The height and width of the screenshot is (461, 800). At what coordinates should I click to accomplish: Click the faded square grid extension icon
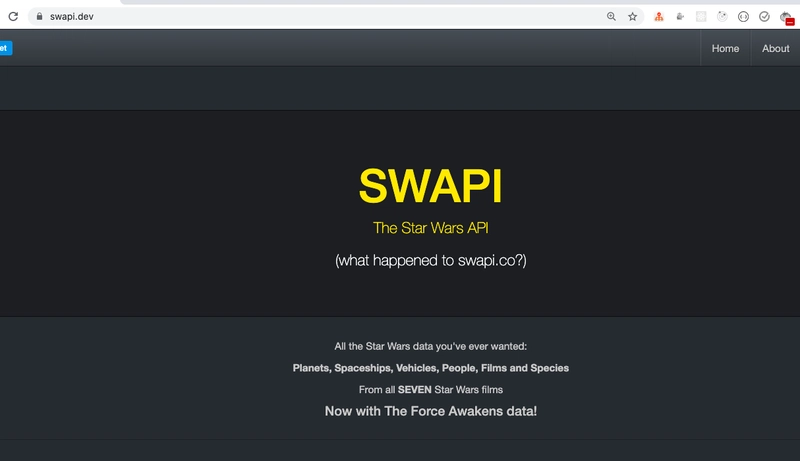point(701,16)
